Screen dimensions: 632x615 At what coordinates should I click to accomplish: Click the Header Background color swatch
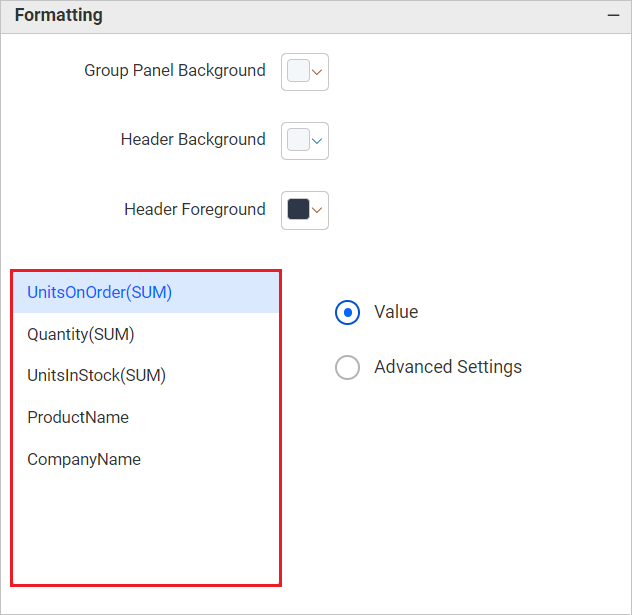pyautogui.click(x=298, y=140)
